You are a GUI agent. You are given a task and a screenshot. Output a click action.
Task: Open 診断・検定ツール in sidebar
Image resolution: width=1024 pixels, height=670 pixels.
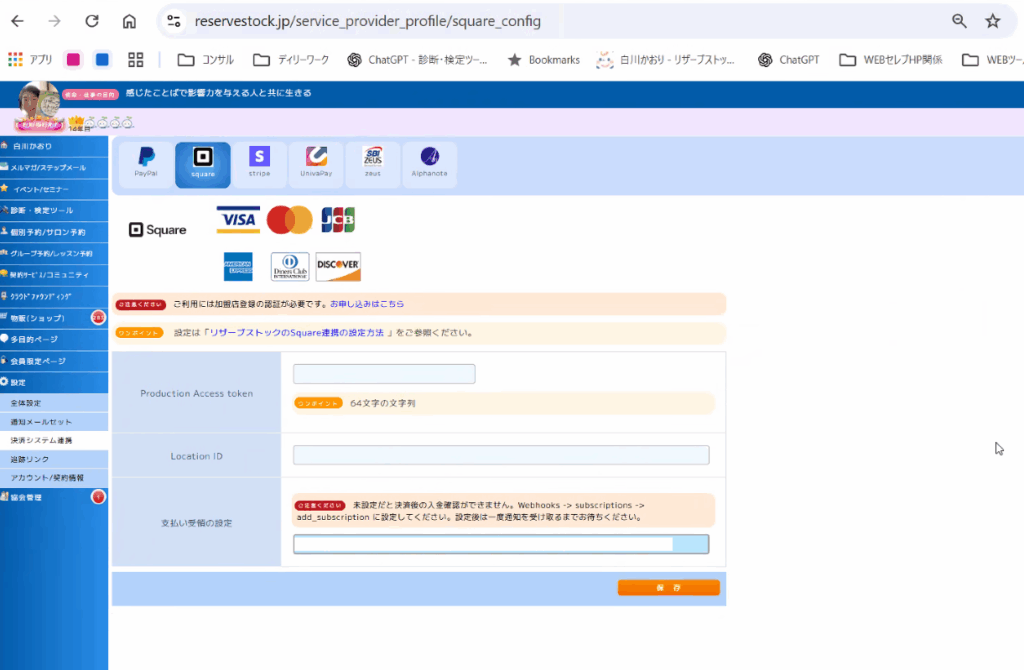click(54, 210)
